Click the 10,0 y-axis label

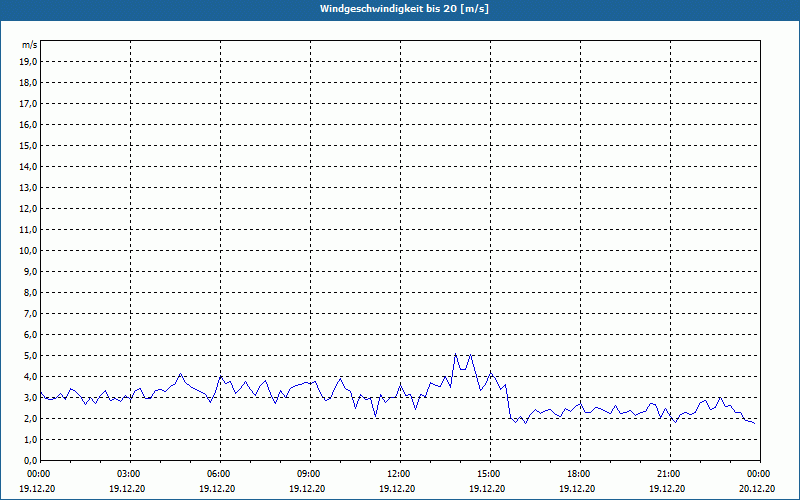tap(28, 251)
